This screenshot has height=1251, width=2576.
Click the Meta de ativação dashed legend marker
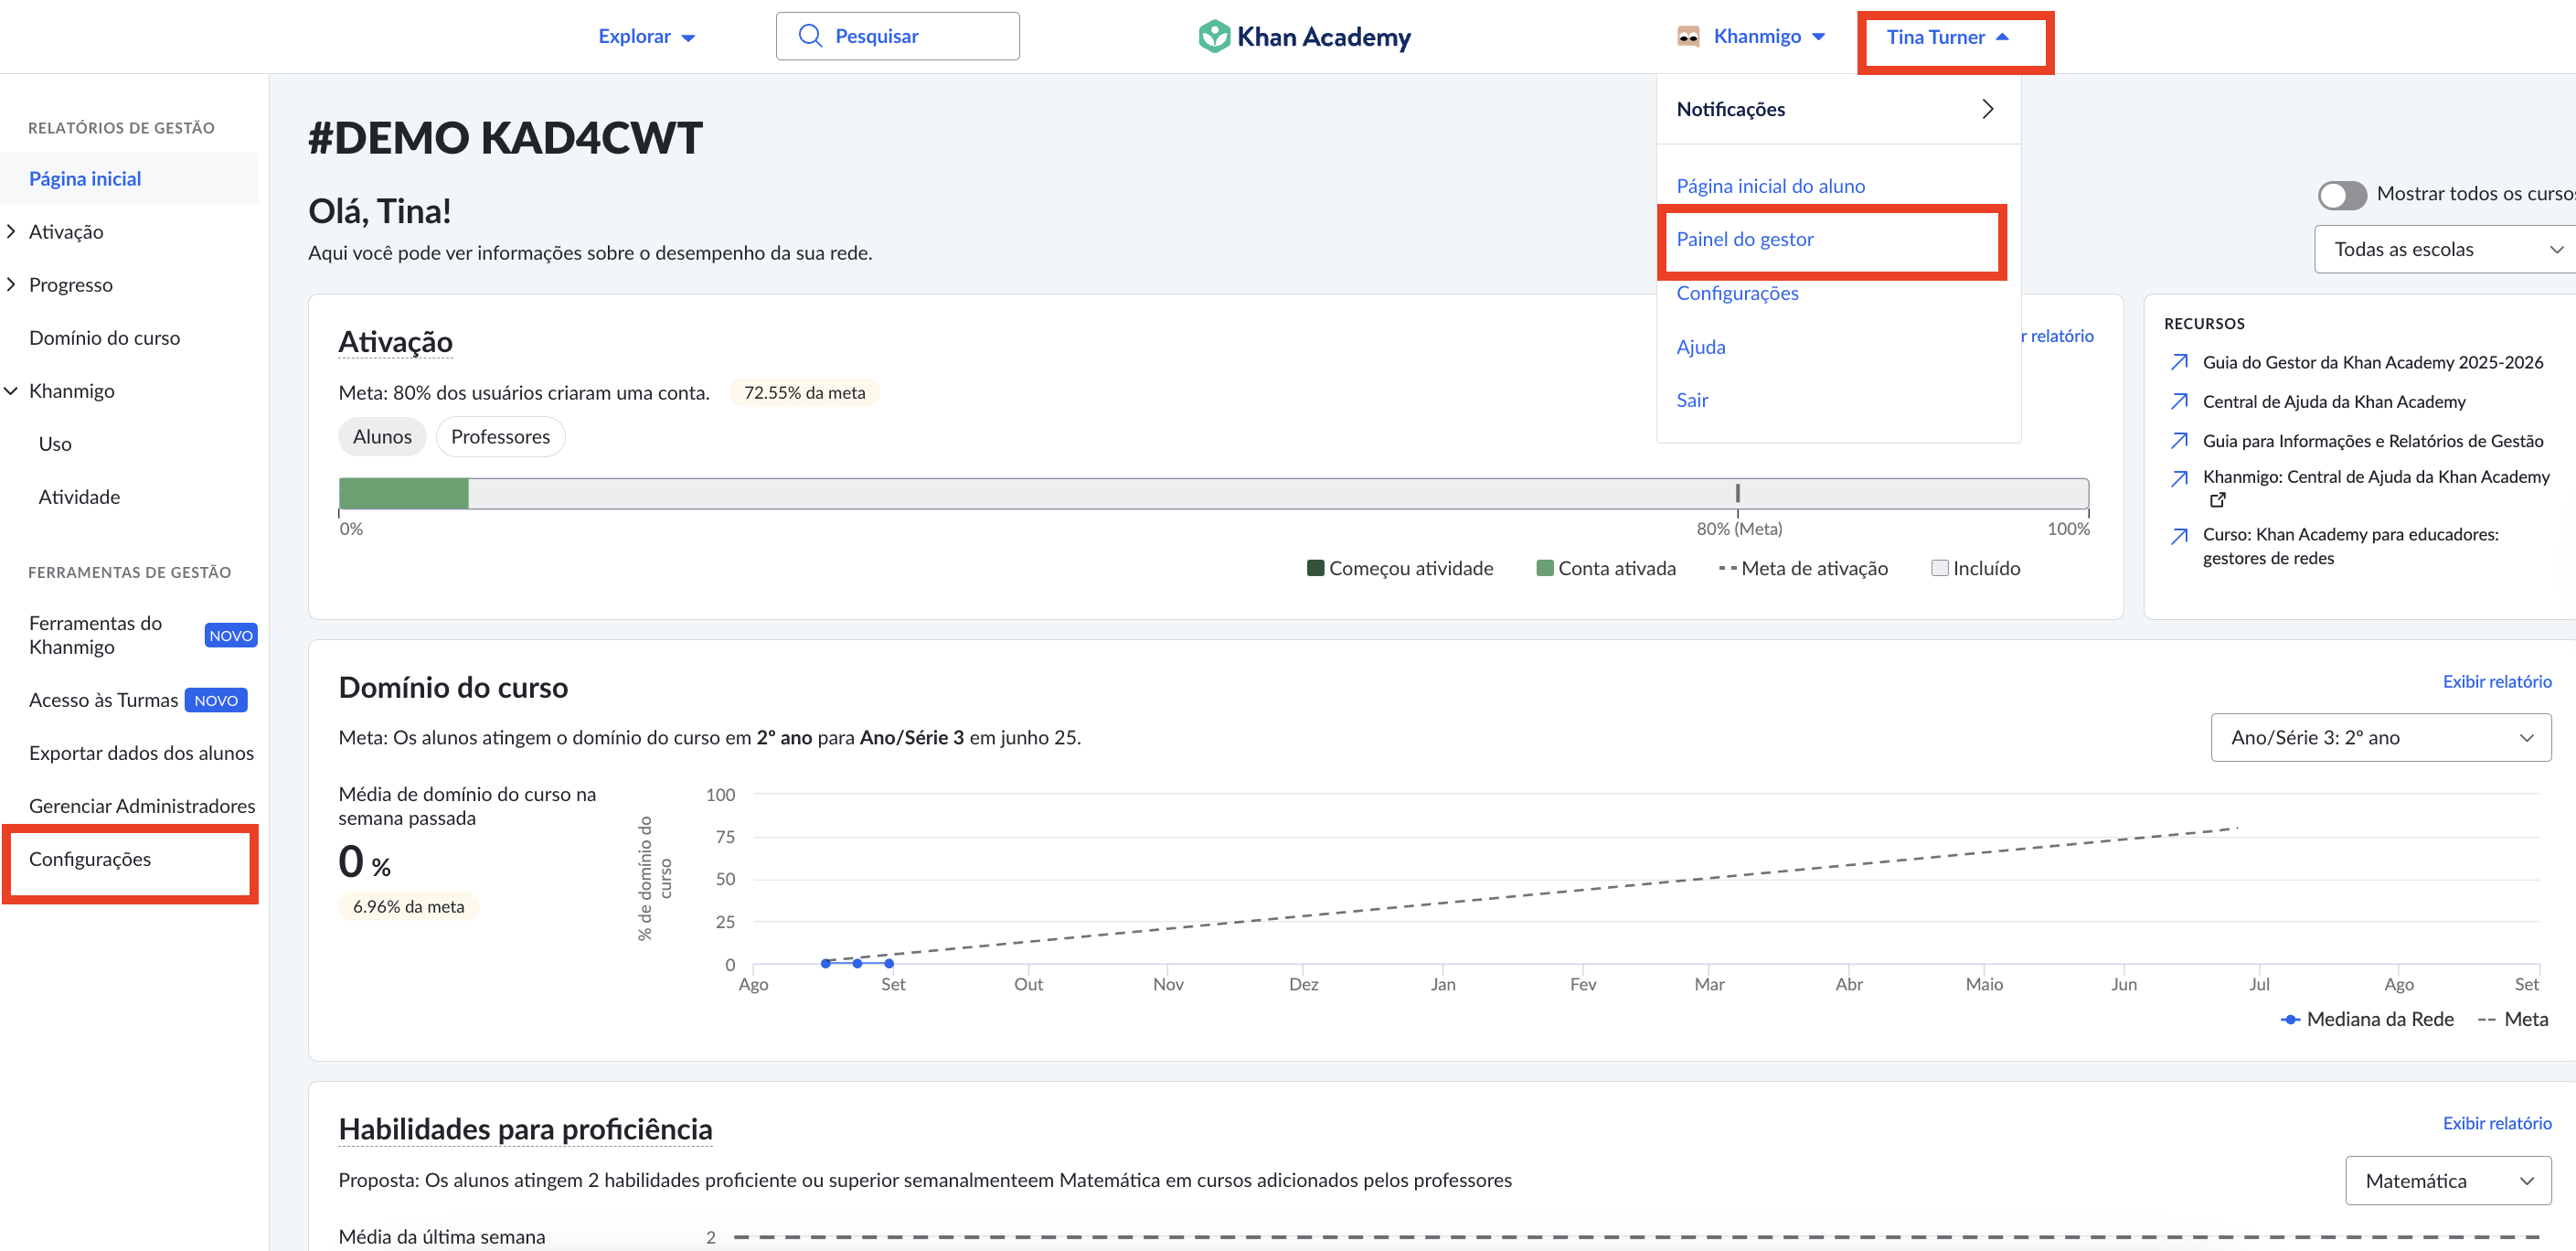[x=1727, y=569]
